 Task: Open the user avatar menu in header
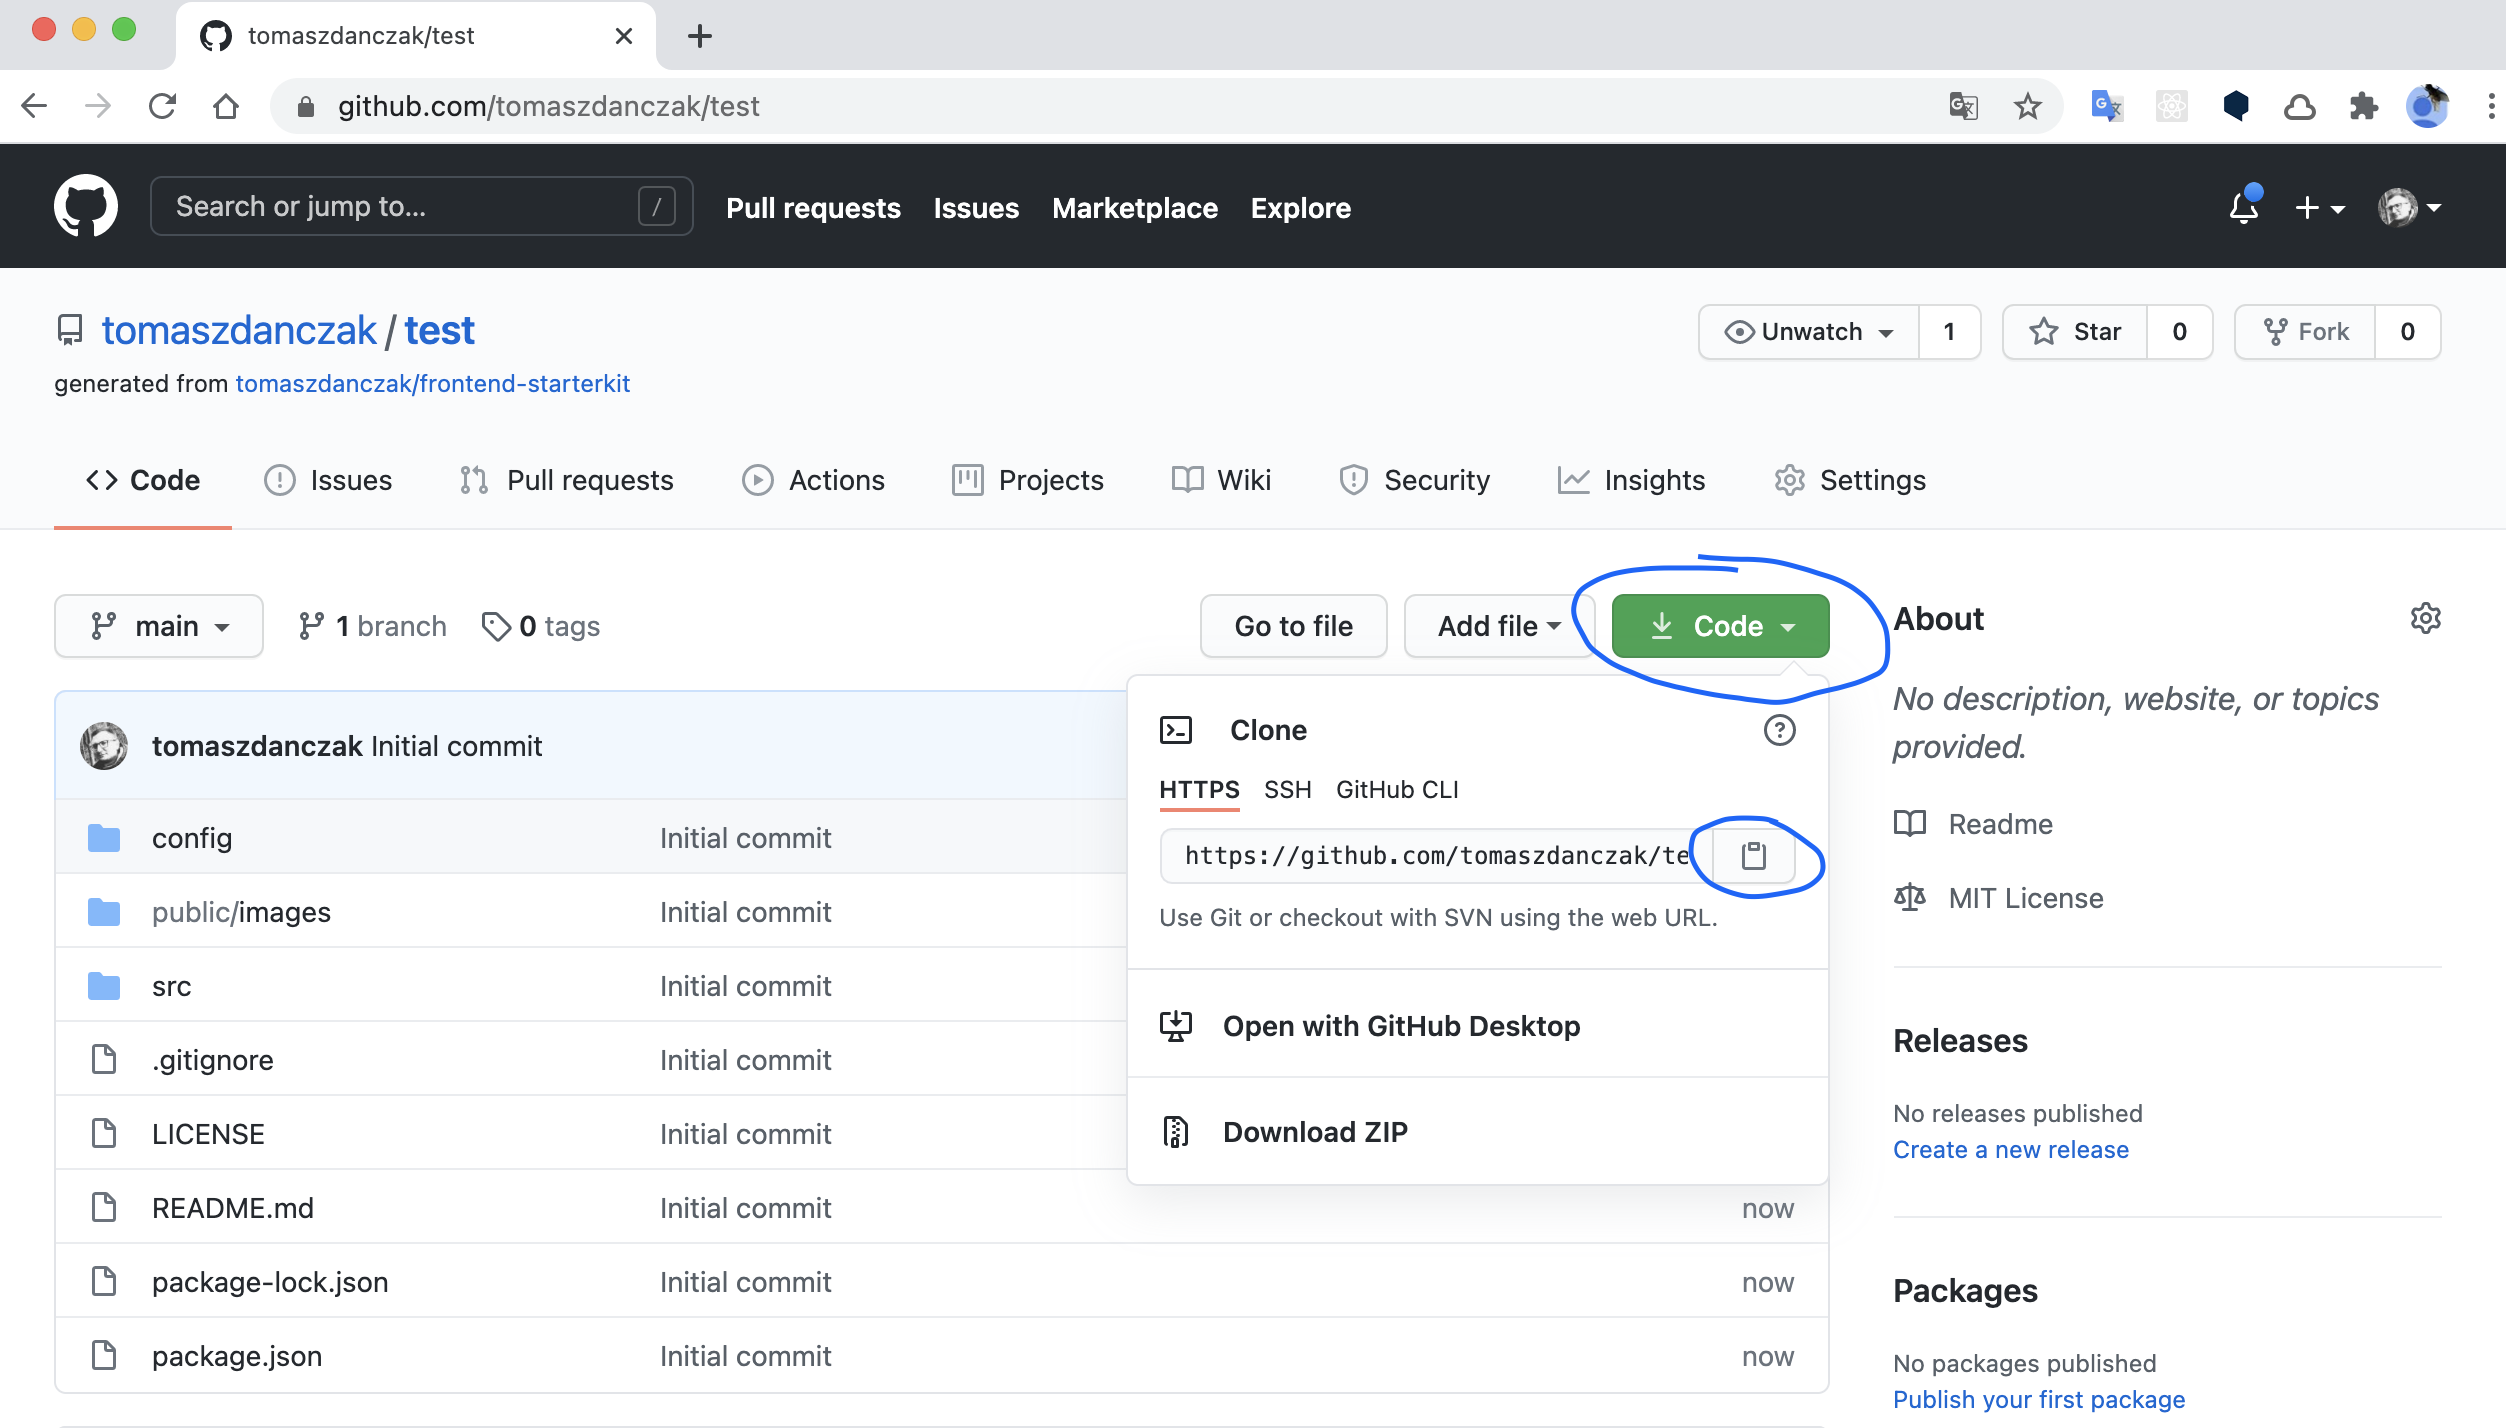tap(2410, 207)
